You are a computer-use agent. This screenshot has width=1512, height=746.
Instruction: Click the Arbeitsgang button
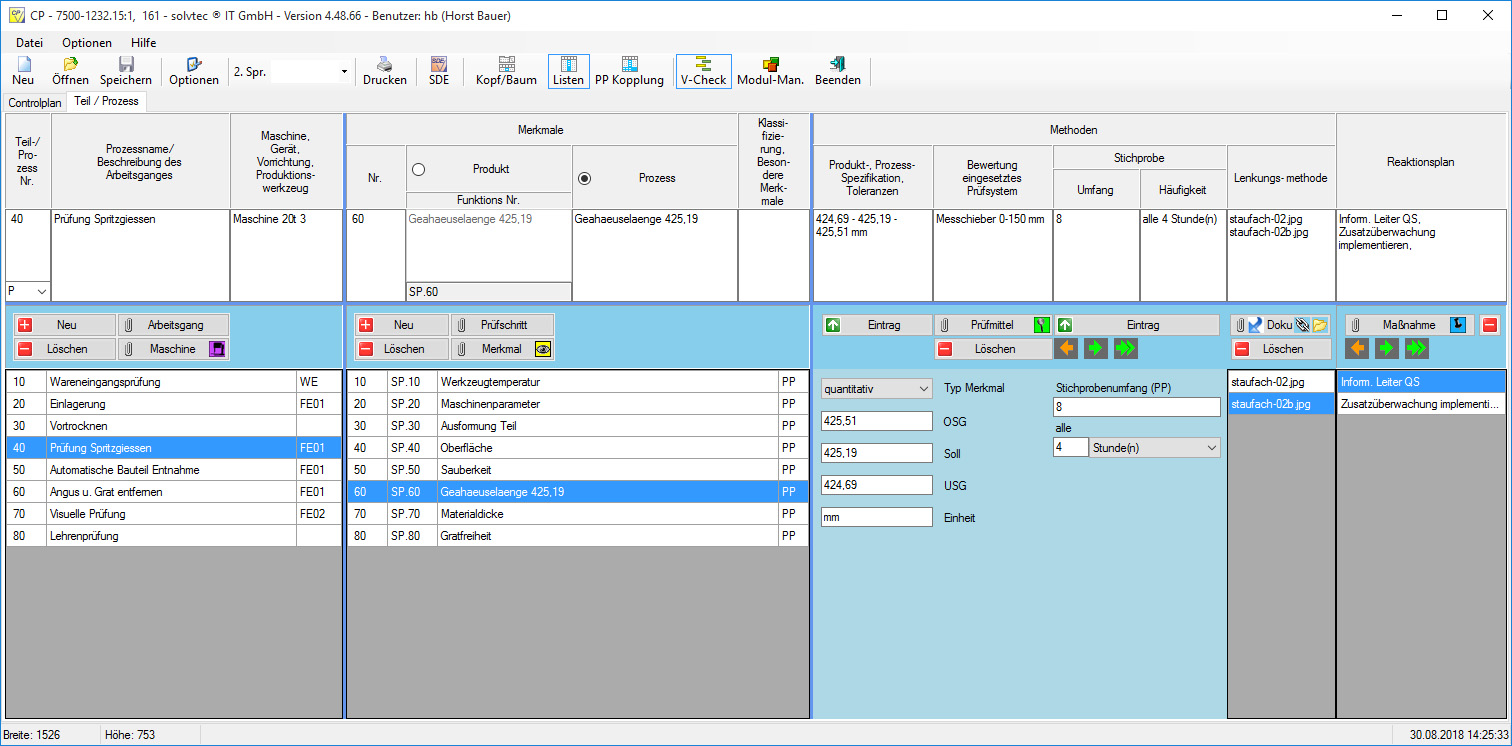[174, 325]
